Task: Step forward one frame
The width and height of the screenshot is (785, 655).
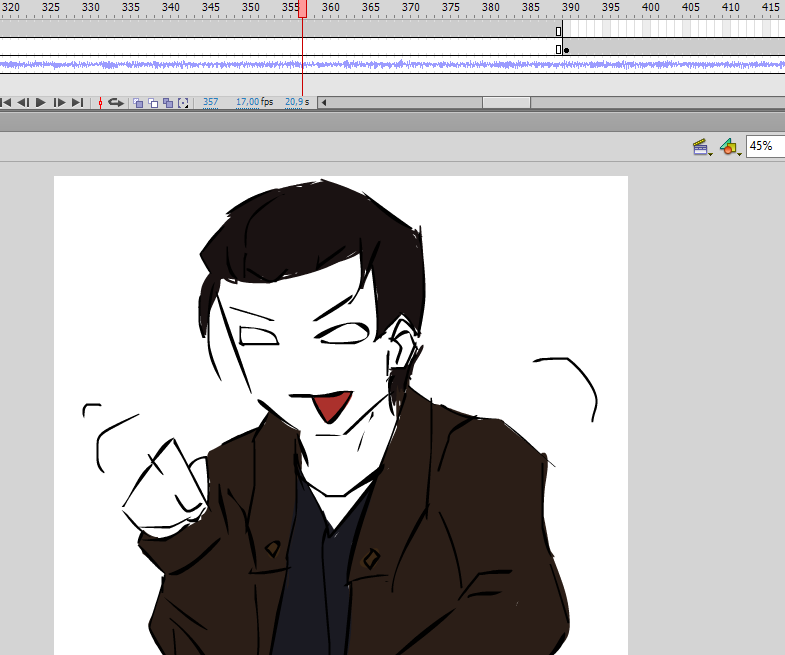Action: point(59,102)
